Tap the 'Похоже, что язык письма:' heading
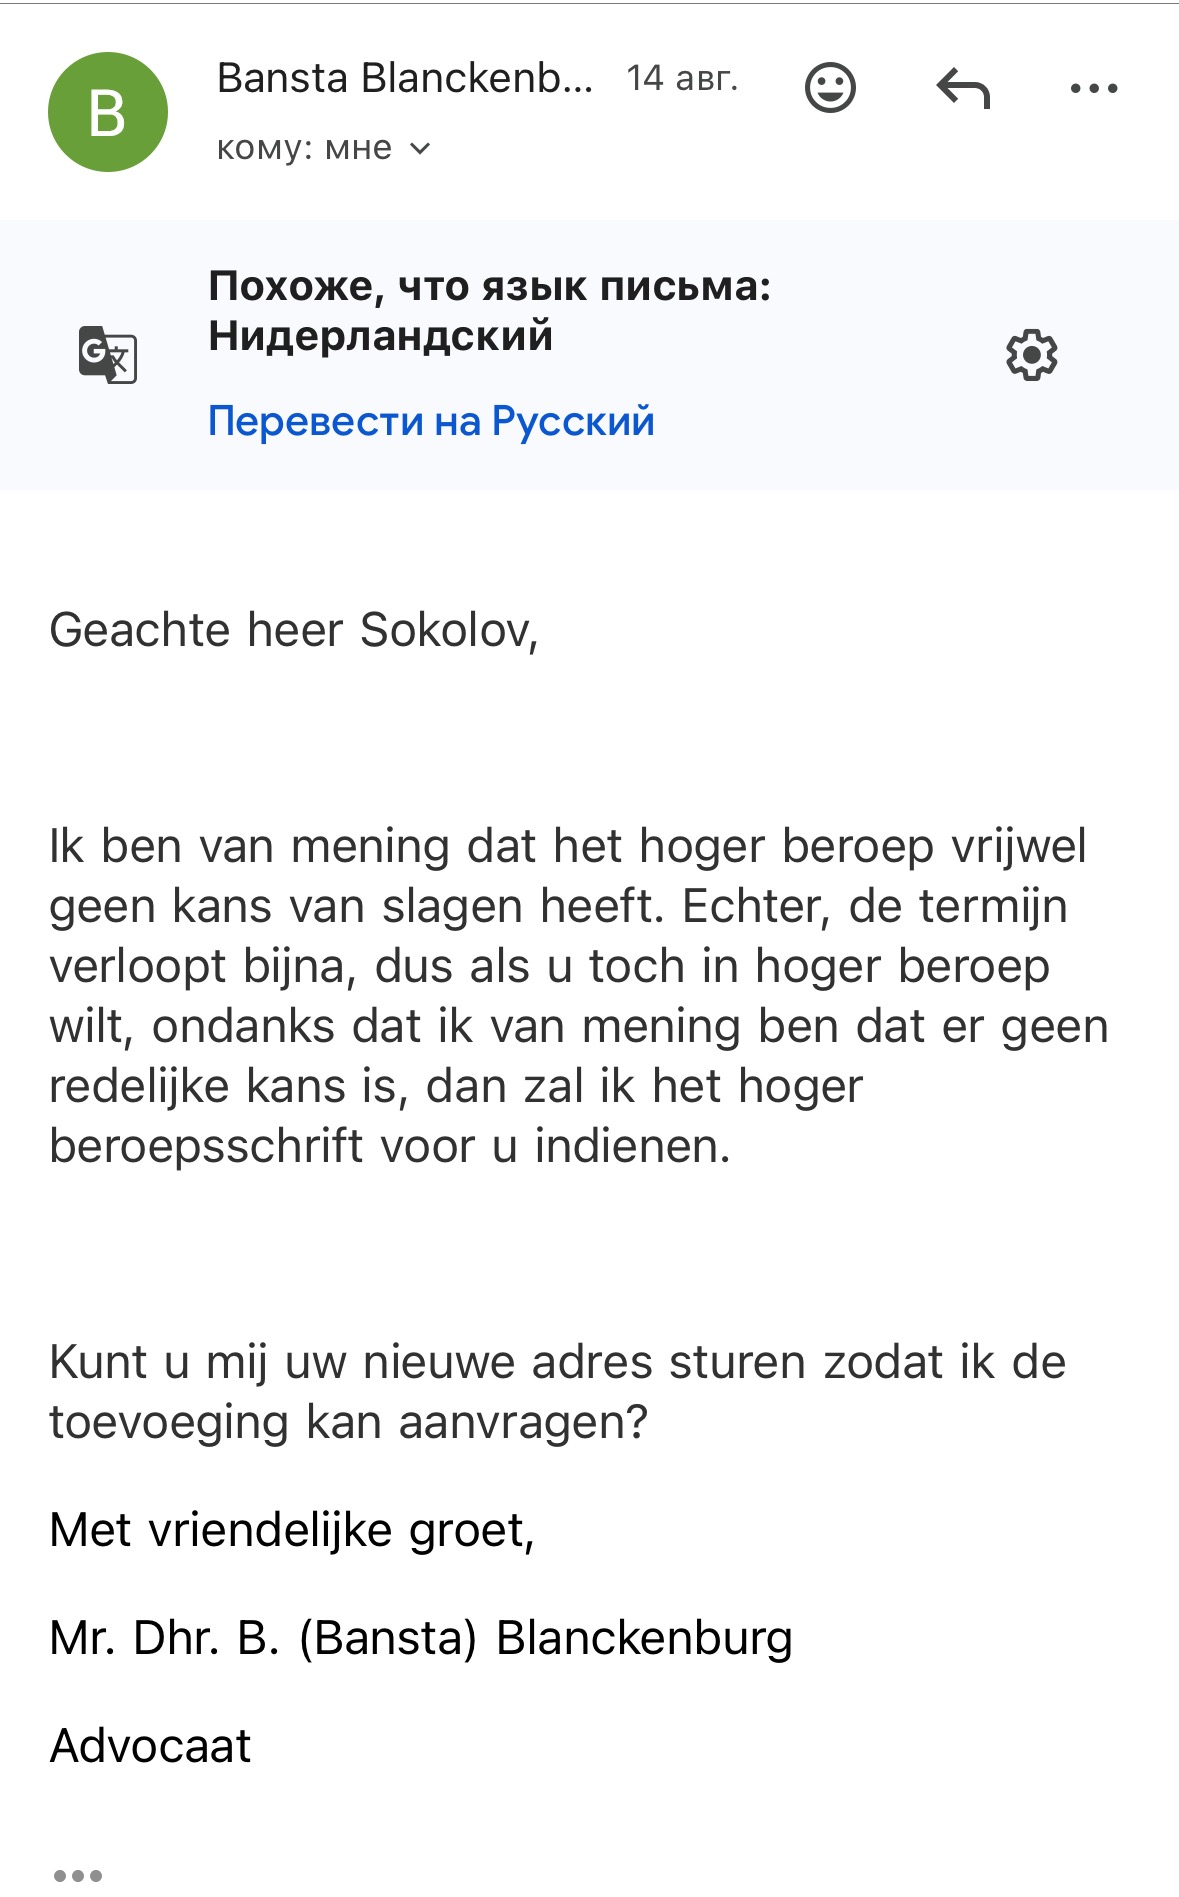This screenshot has width=1179, height=1897. click(x=489, y=286)
